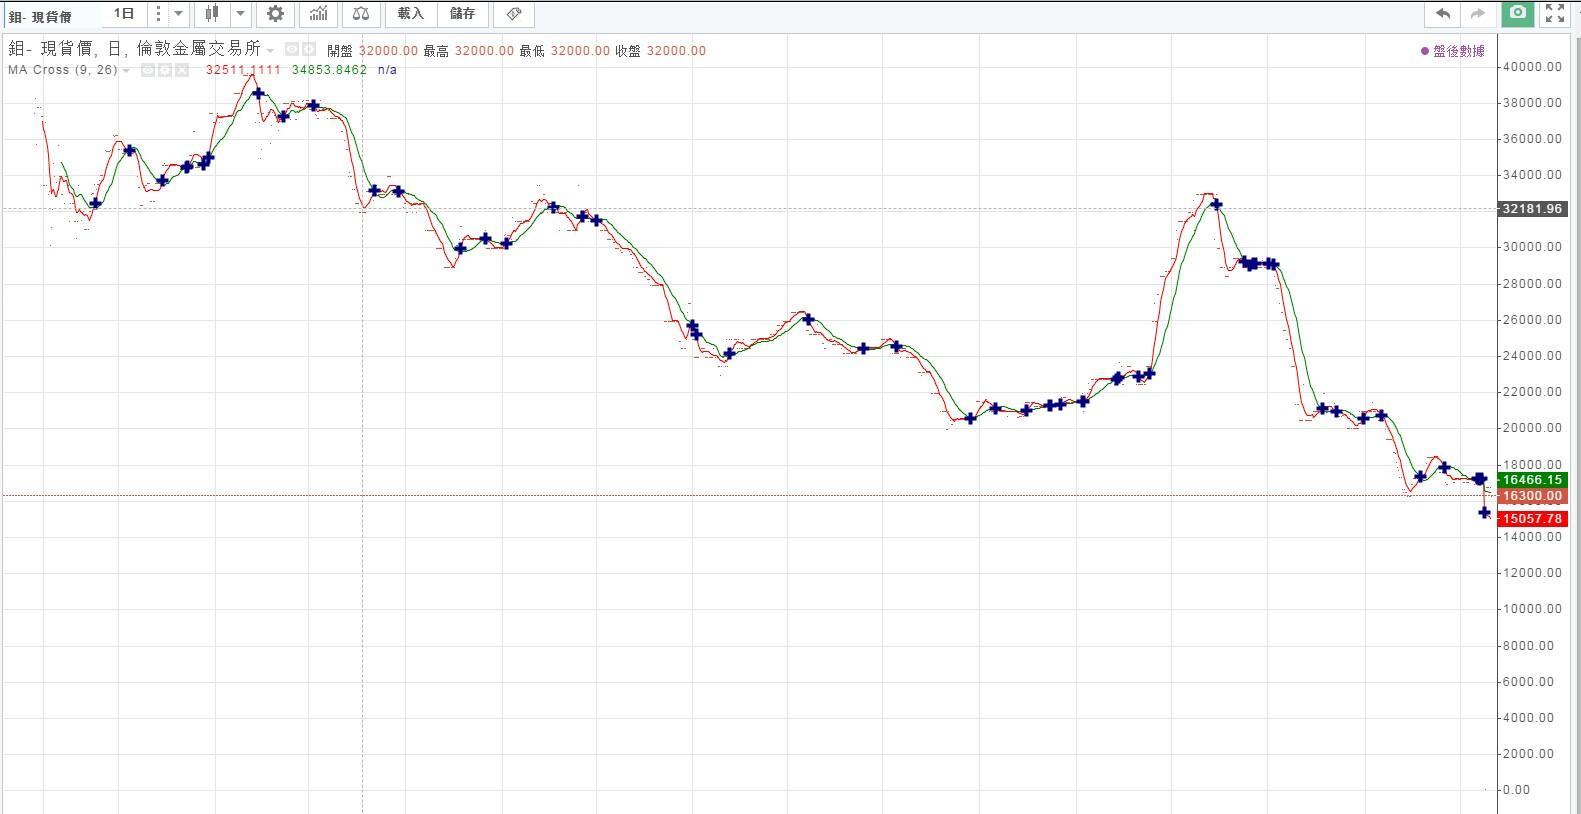1581x814 pixels.
Task: Click the three-dots interval options icon
Action: click(x=158, y=14)
